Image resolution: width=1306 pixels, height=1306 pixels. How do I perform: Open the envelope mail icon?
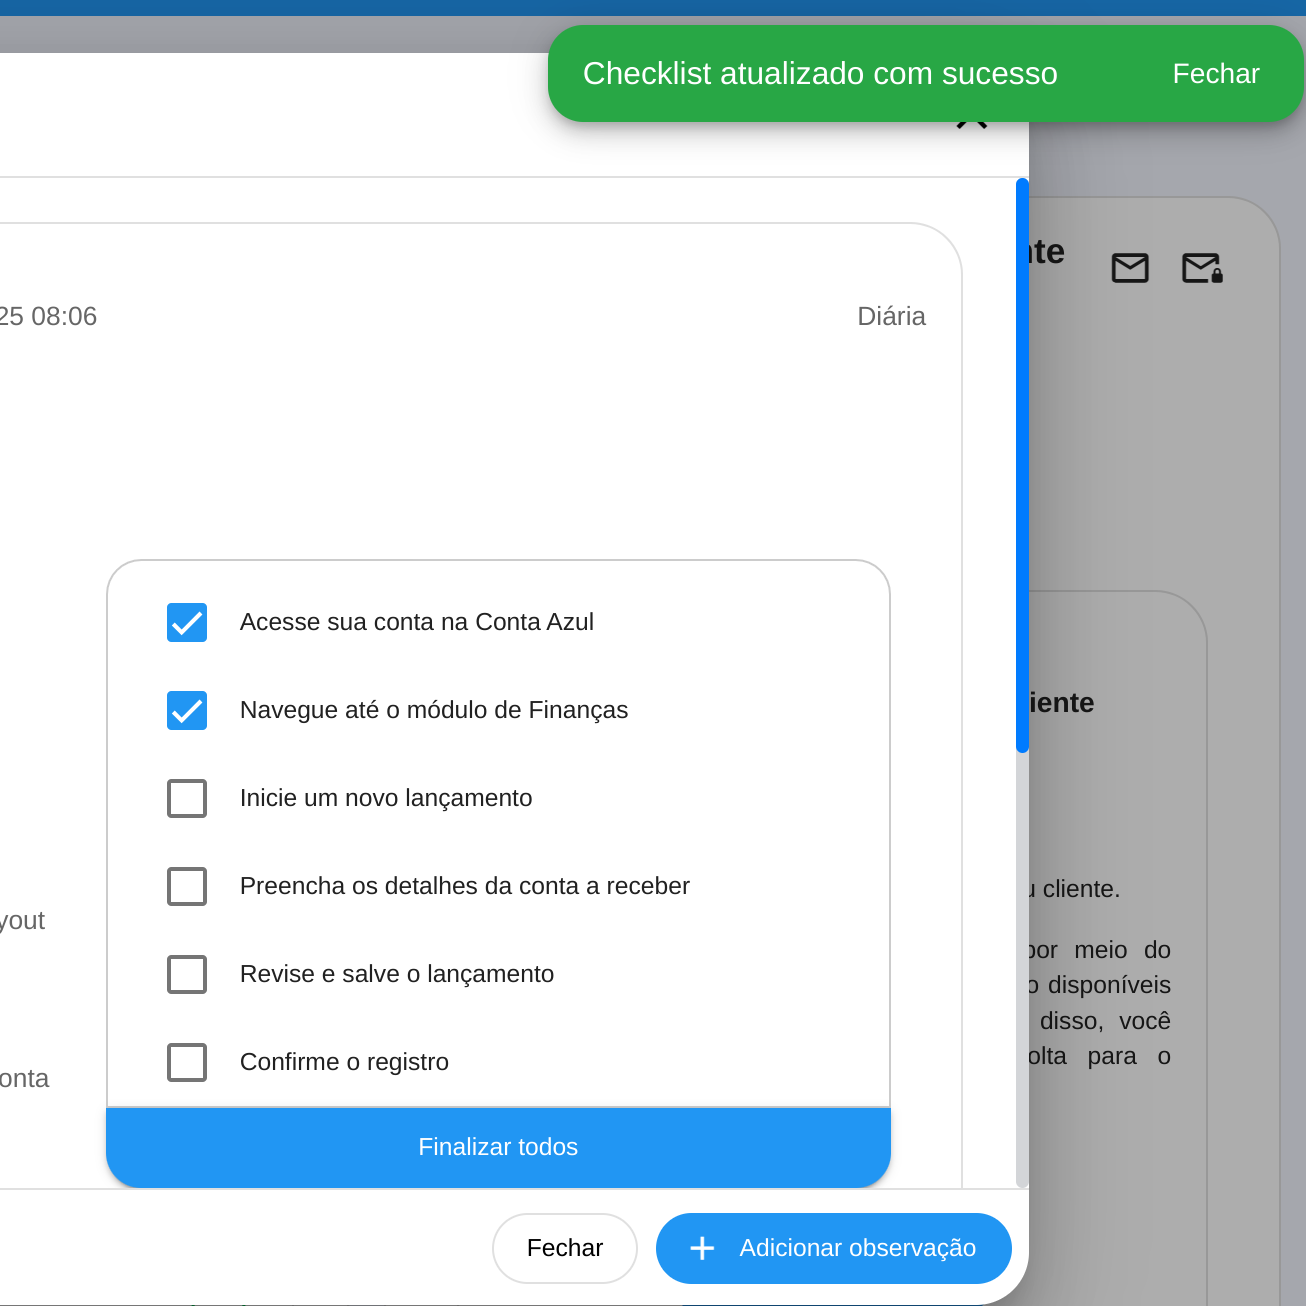click(x=1130, y=268)
